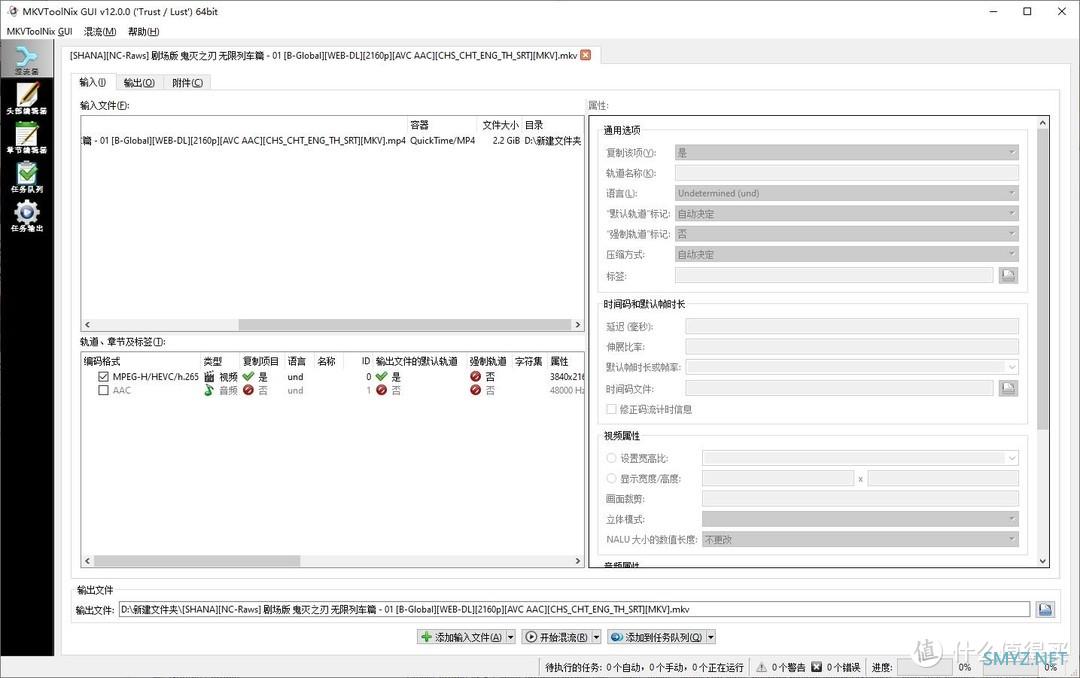Click the start multiplexing button

point(557,637)
